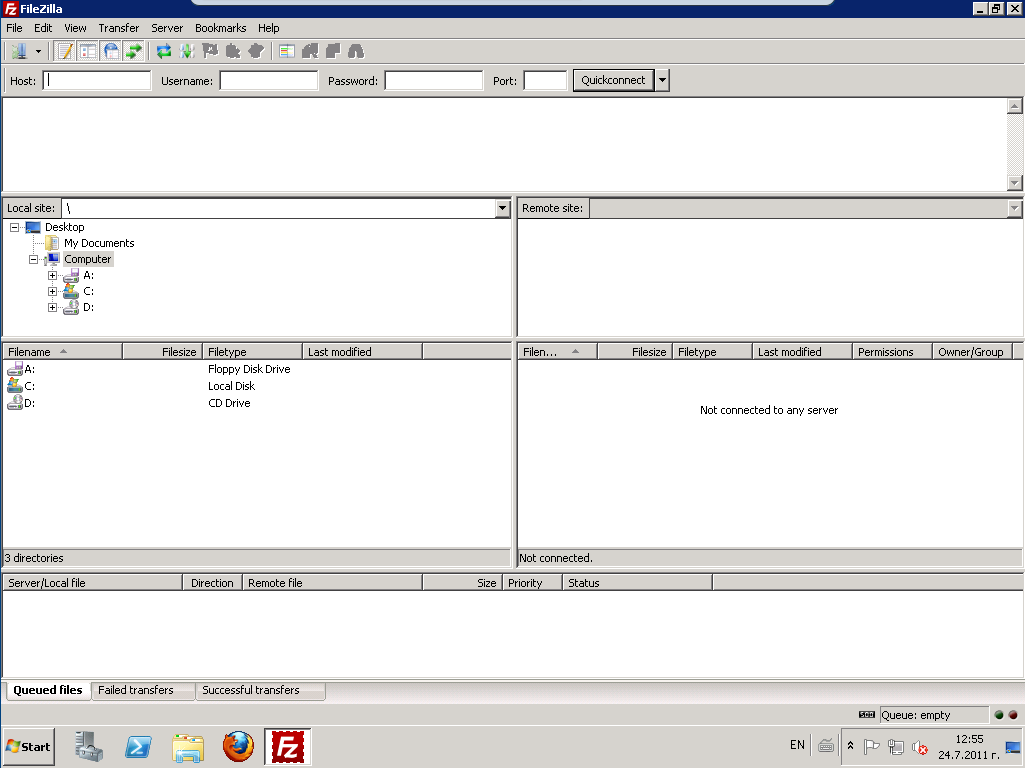Sort remote list by Permissions column

(x=892, y=352)
